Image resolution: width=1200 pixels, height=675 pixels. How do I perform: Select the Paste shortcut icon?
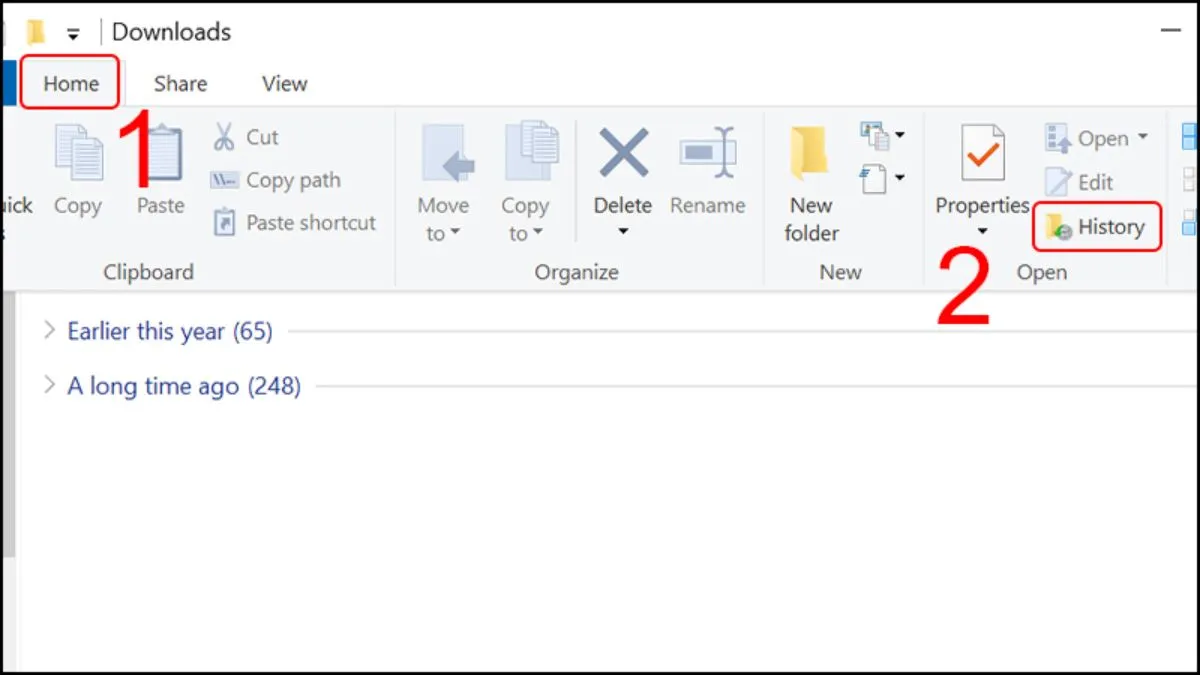click(x=225, y=222)
